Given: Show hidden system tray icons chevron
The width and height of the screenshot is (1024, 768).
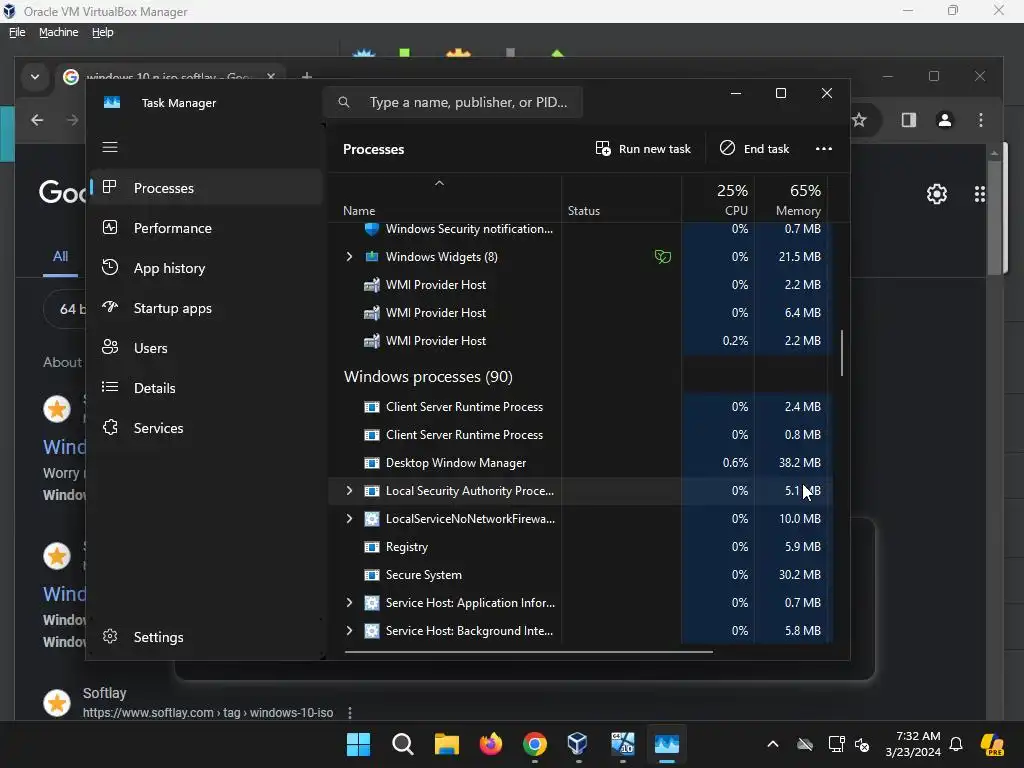Looking at the screenshot, I should point(773,744).
